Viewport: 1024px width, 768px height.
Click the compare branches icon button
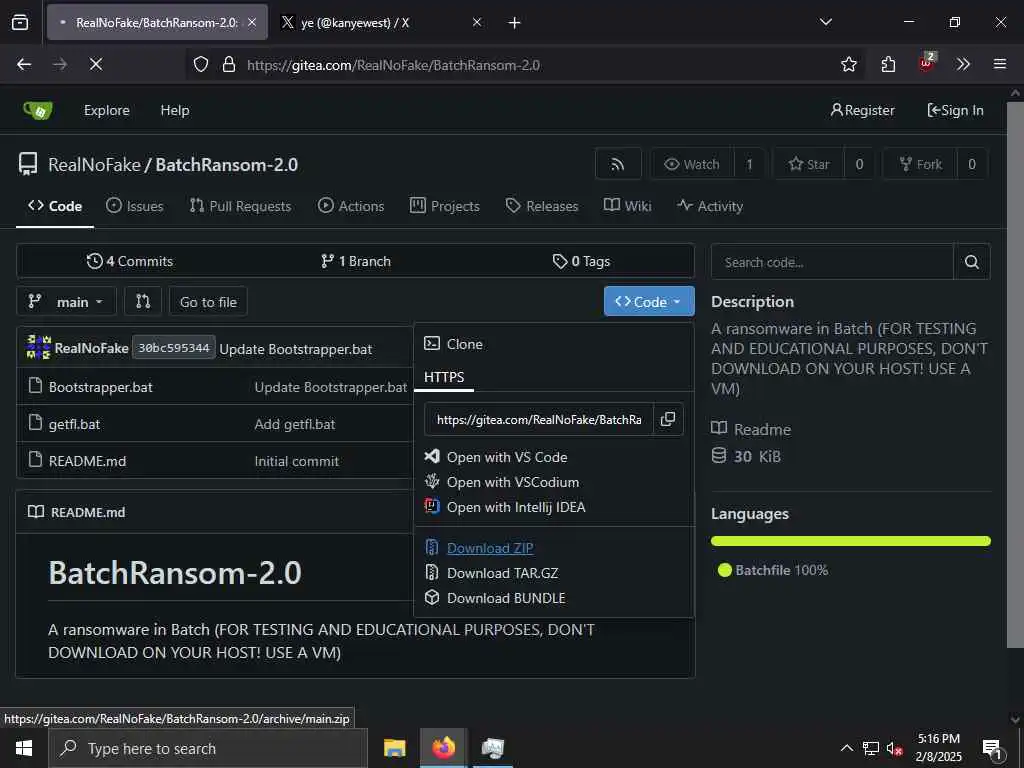point(143,301)
